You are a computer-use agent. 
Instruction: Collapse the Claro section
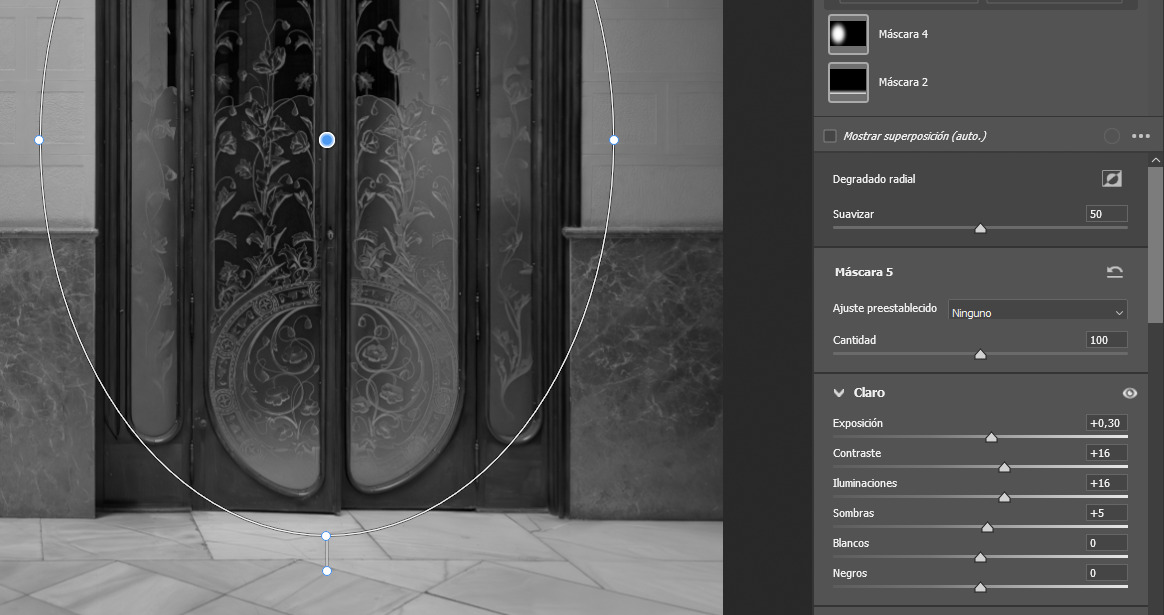coord(839,393)
